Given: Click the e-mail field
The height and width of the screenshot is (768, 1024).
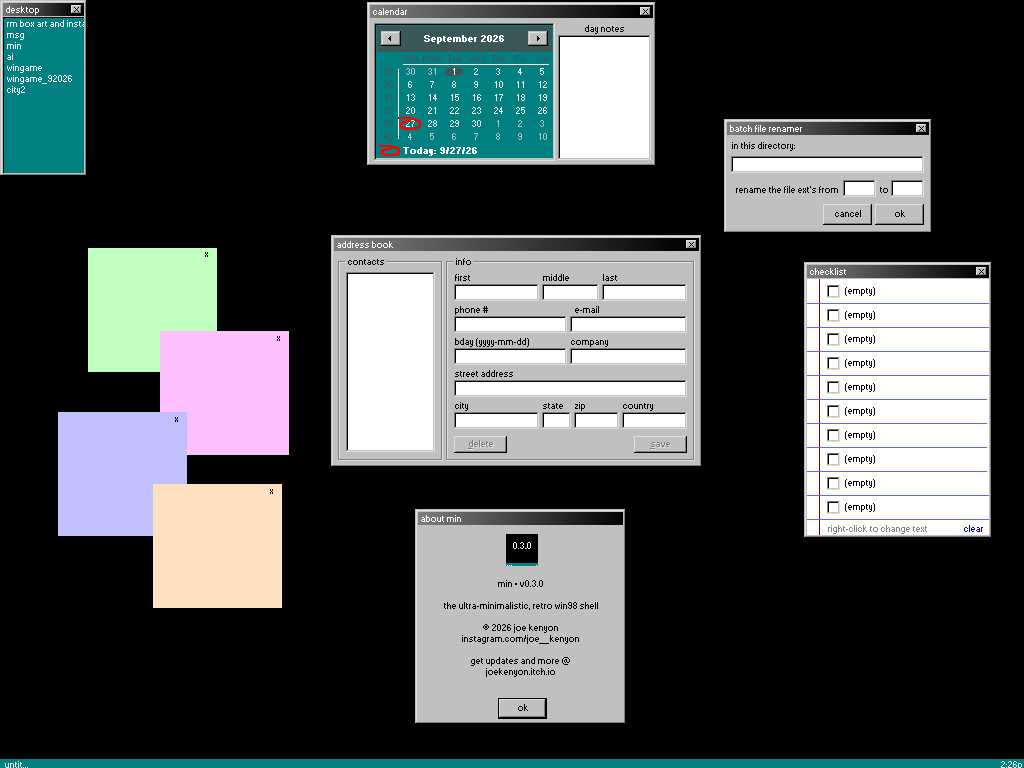Looking at the screenshot, I should coord(628,324).
